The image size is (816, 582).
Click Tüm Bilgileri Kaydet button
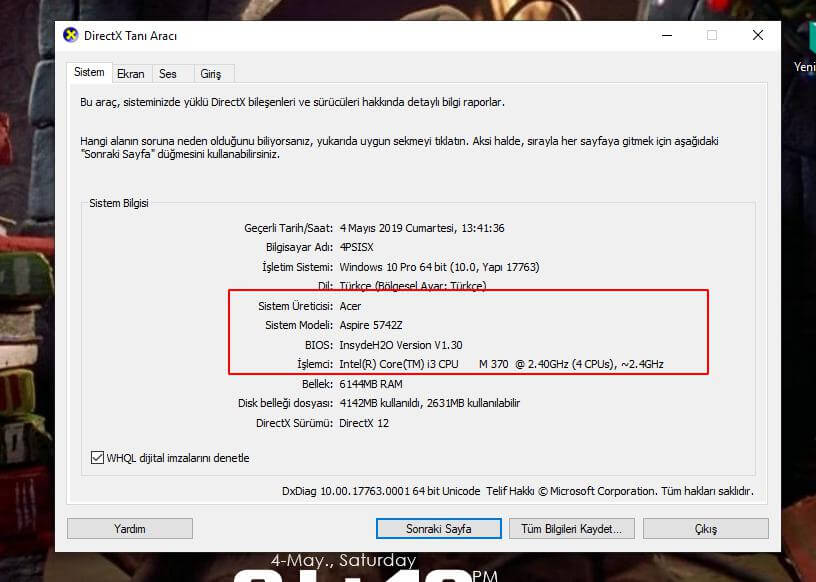(x=571, y=528)
